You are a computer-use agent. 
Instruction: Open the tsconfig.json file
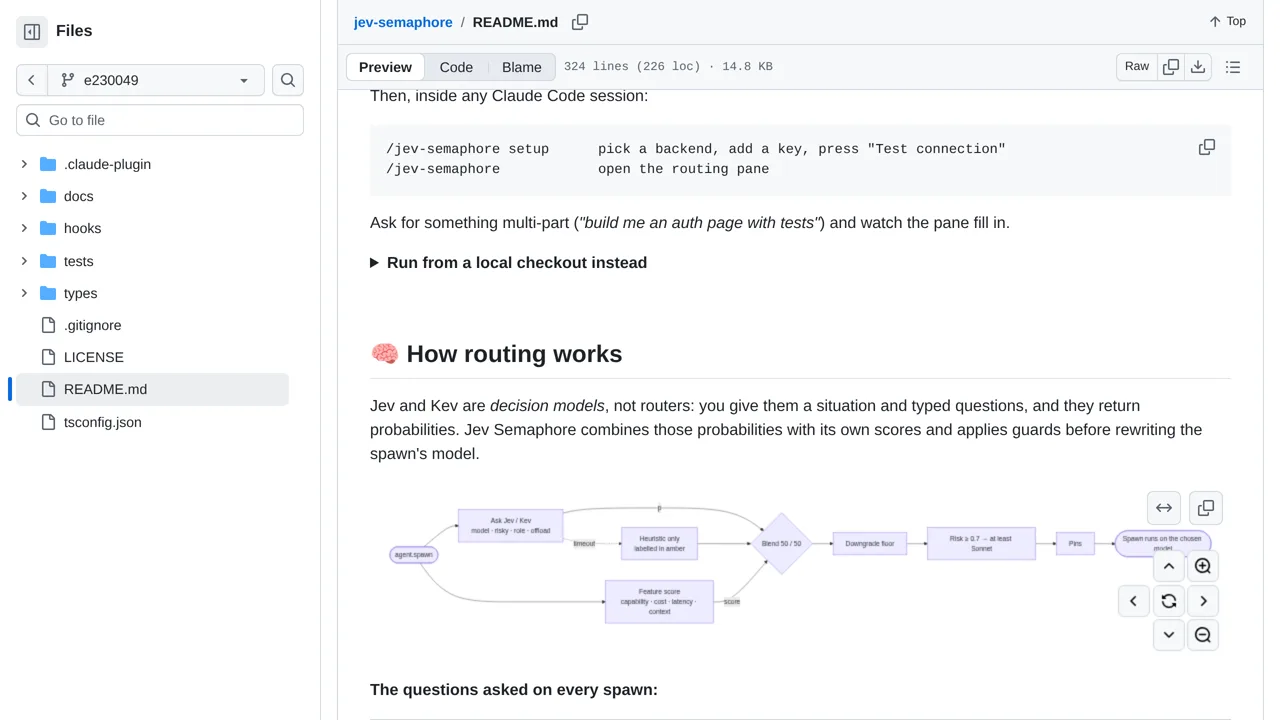pyautogui.click(x=102, y=422)
